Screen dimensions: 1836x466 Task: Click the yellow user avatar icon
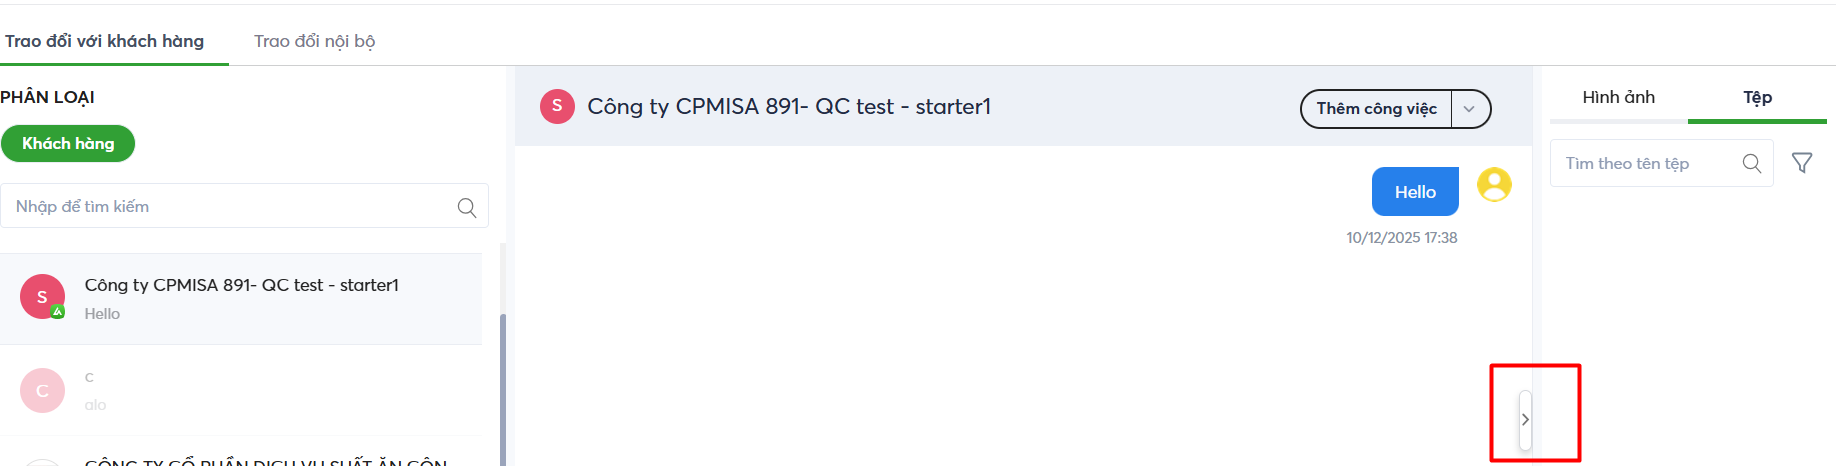click(x=1494, y=185)
